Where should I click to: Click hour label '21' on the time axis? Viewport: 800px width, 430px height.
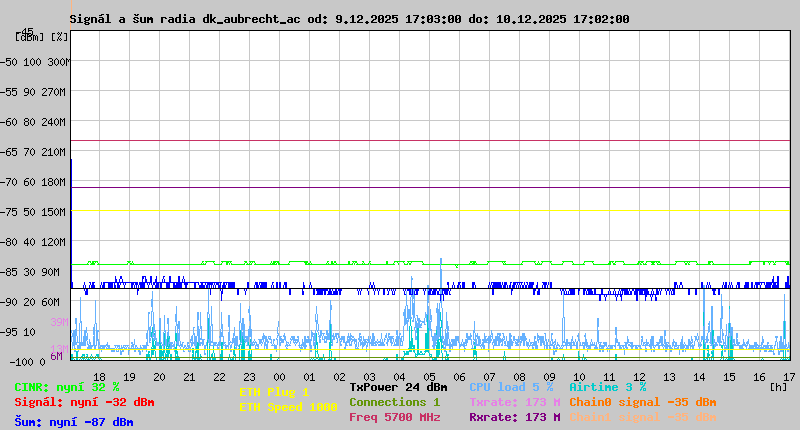coord(189,377)
